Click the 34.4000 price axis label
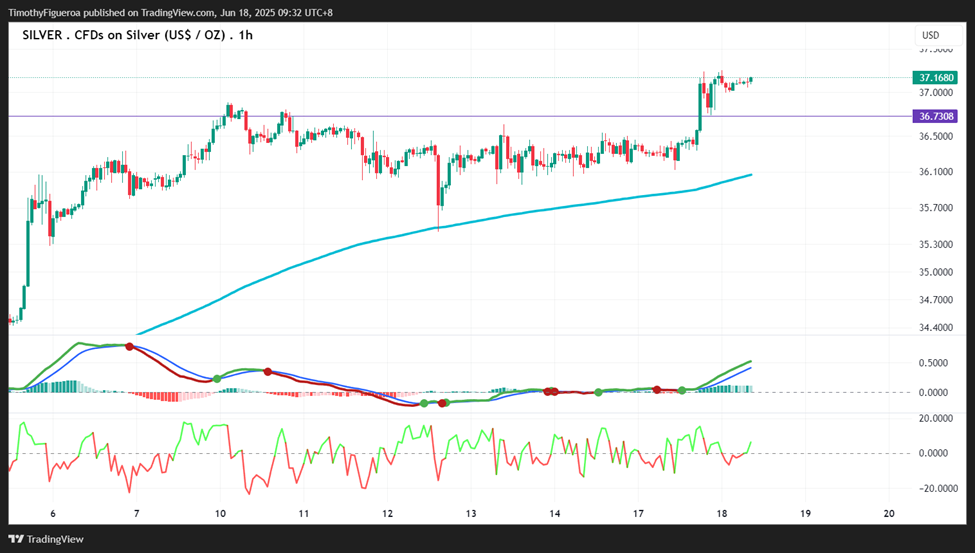Viewport: 975px width, 553px height. [936, 327]
